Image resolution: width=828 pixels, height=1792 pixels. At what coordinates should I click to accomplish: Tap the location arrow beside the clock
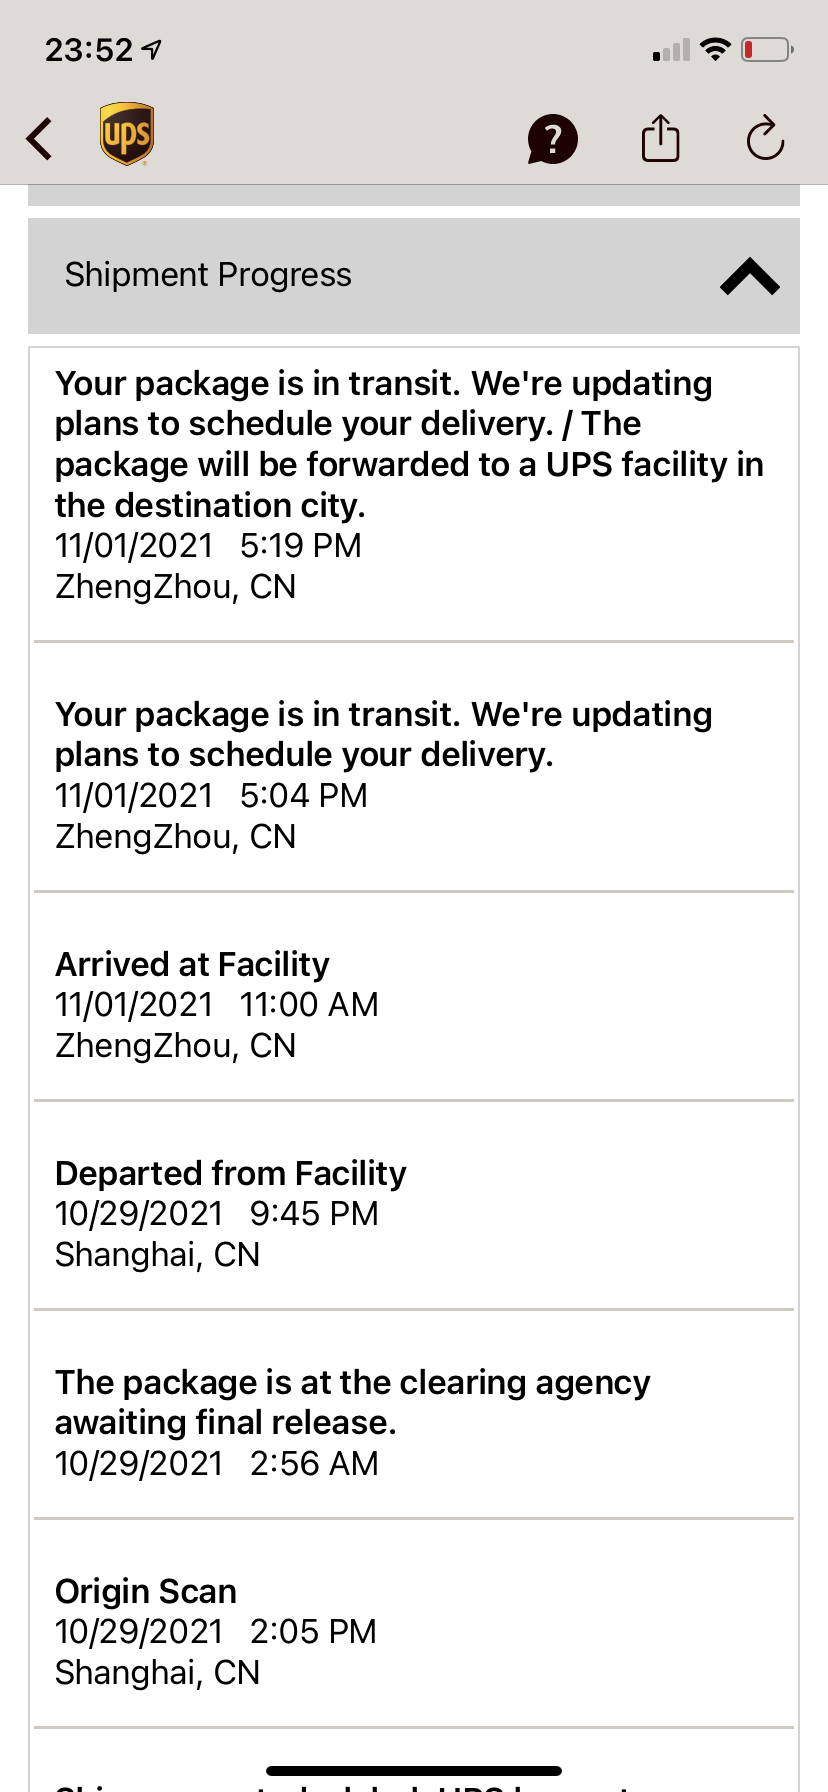click(152, 49)
